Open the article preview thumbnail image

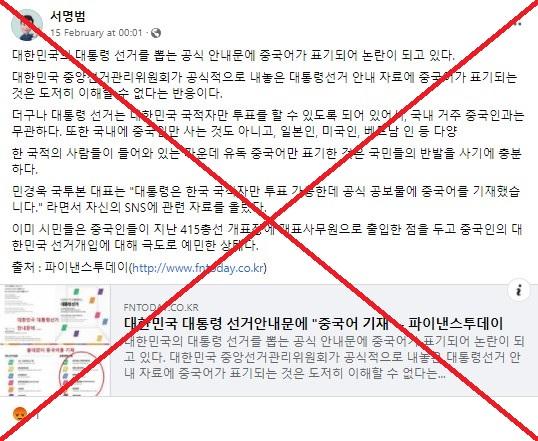click(55, 340)
